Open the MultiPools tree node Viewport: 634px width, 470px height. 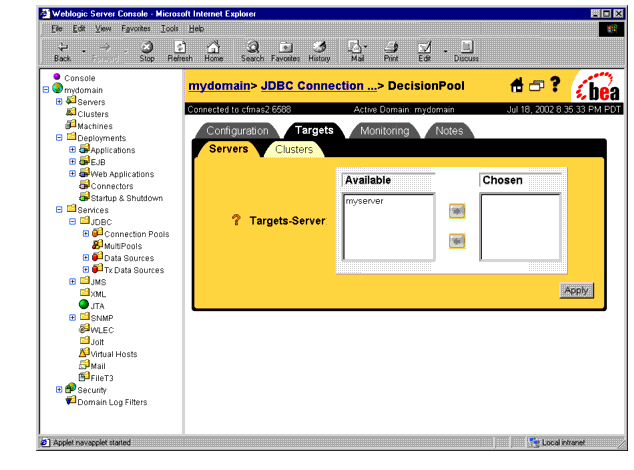coord(123,246)
